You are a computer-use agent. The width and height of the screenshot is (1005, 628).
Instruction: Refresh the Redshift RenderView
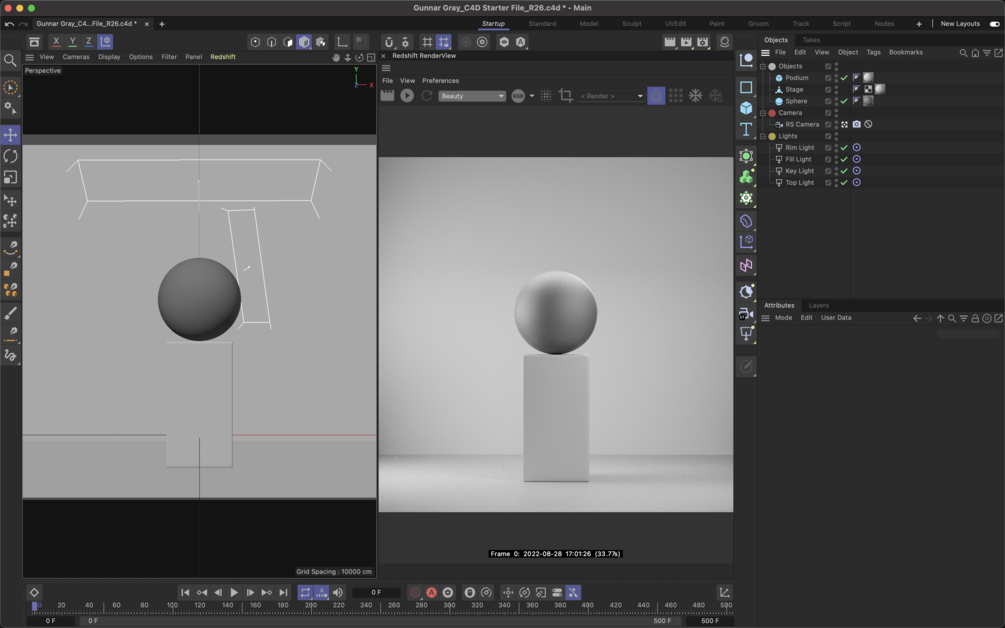427,95
